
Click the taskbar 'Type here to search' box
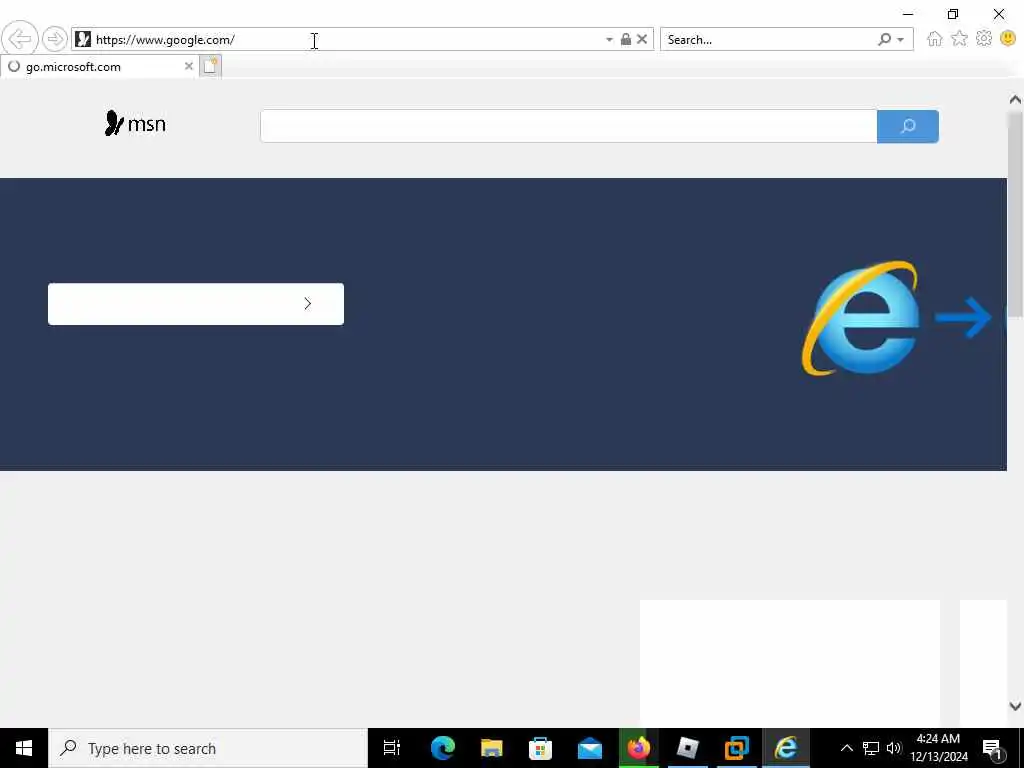coord(208,748)
